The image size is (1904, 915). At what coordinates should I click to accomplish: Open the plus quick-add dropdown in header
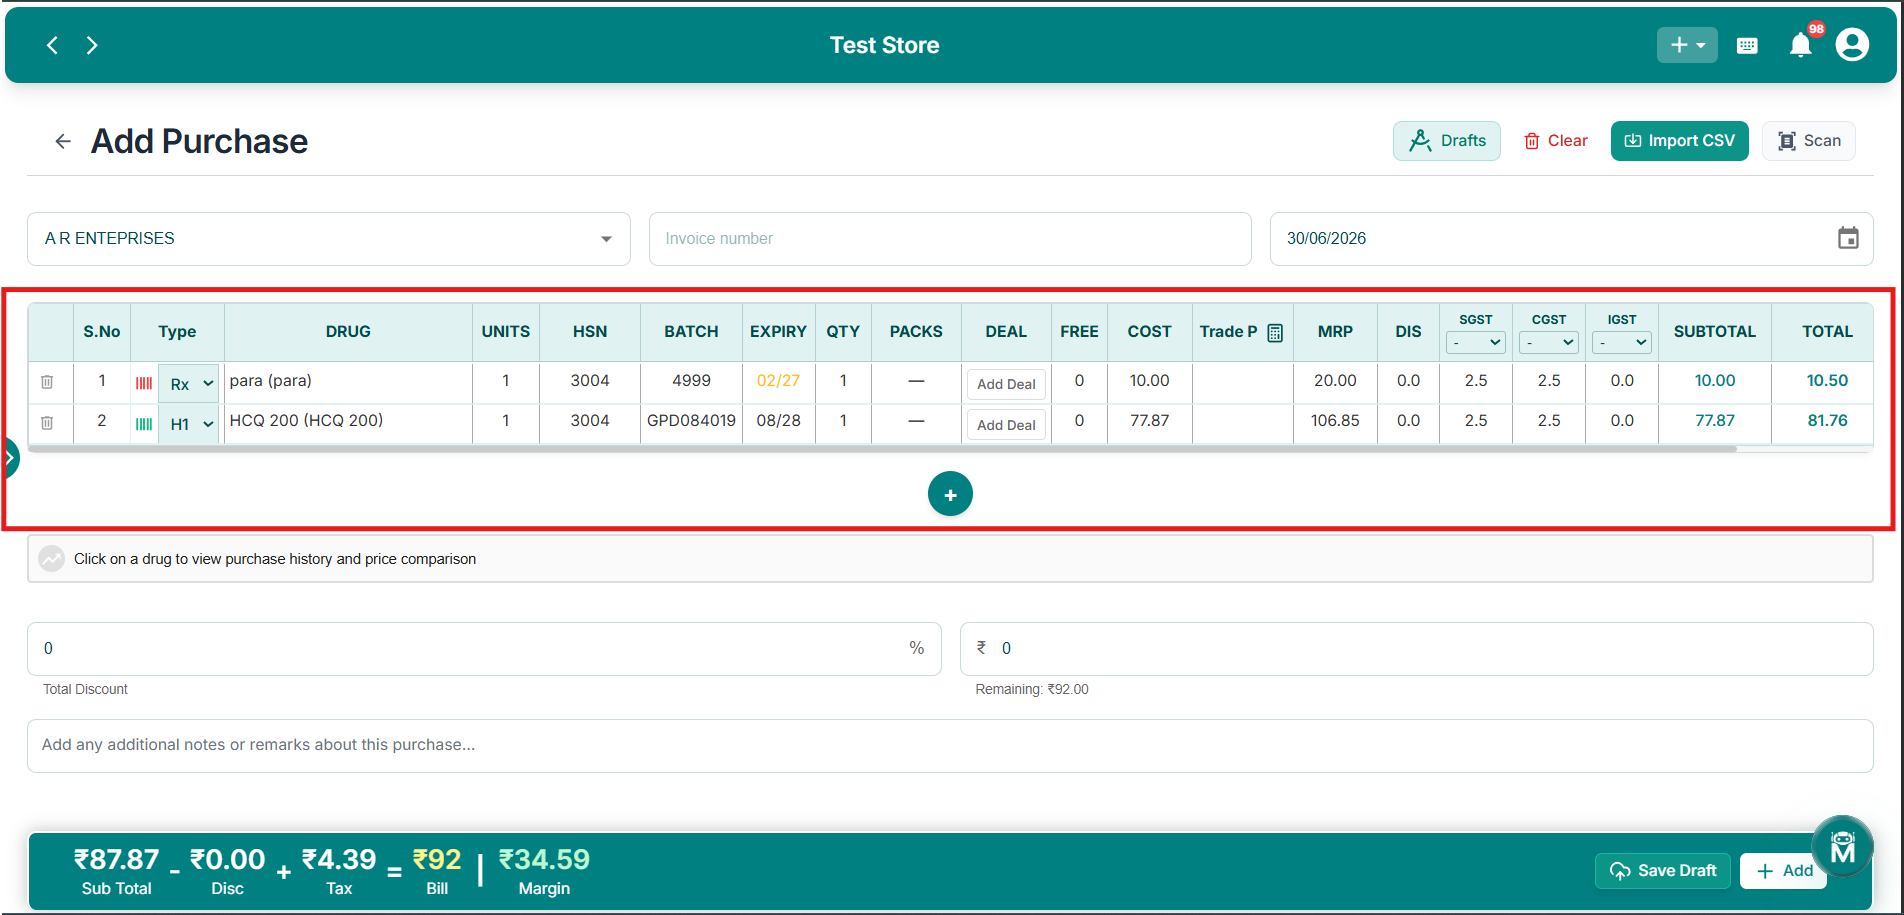[x=1687, y=45]
